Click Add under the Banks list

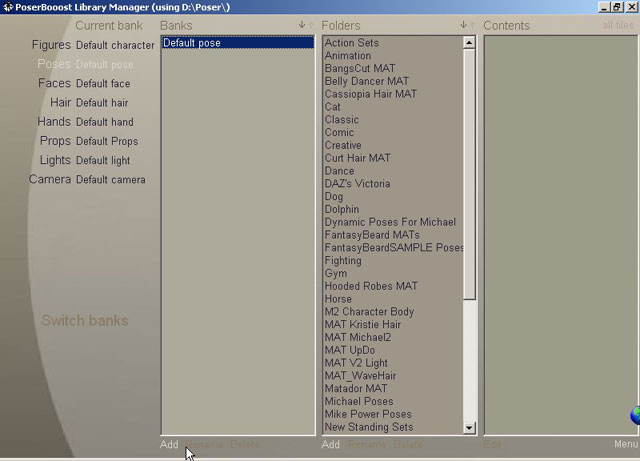[169, 444]
